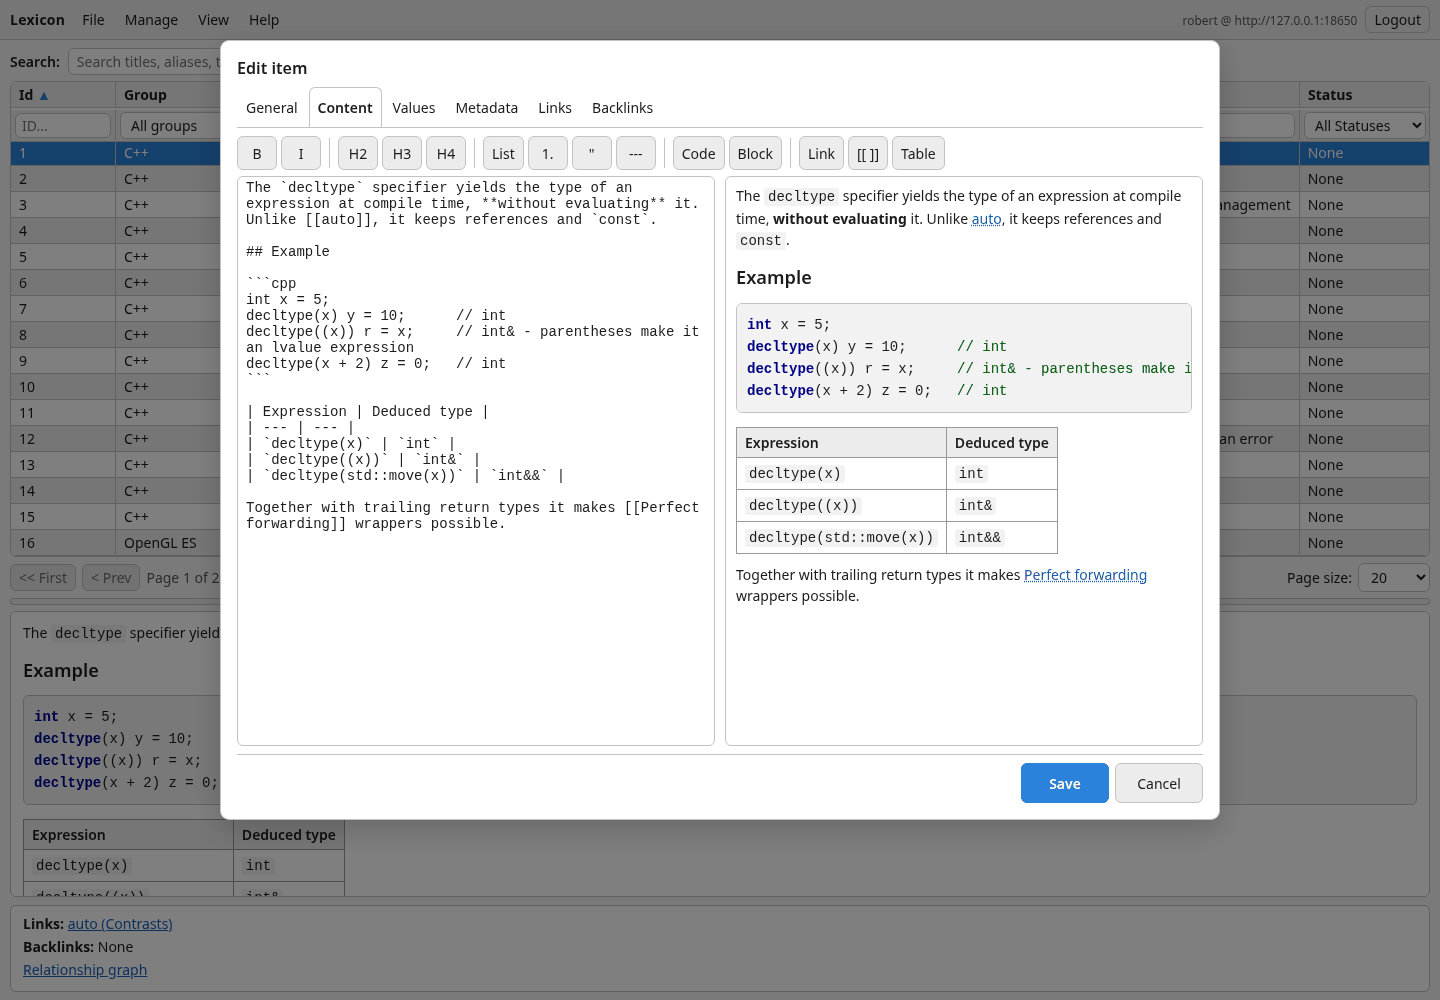Go to the First page of results

(43, 578)
